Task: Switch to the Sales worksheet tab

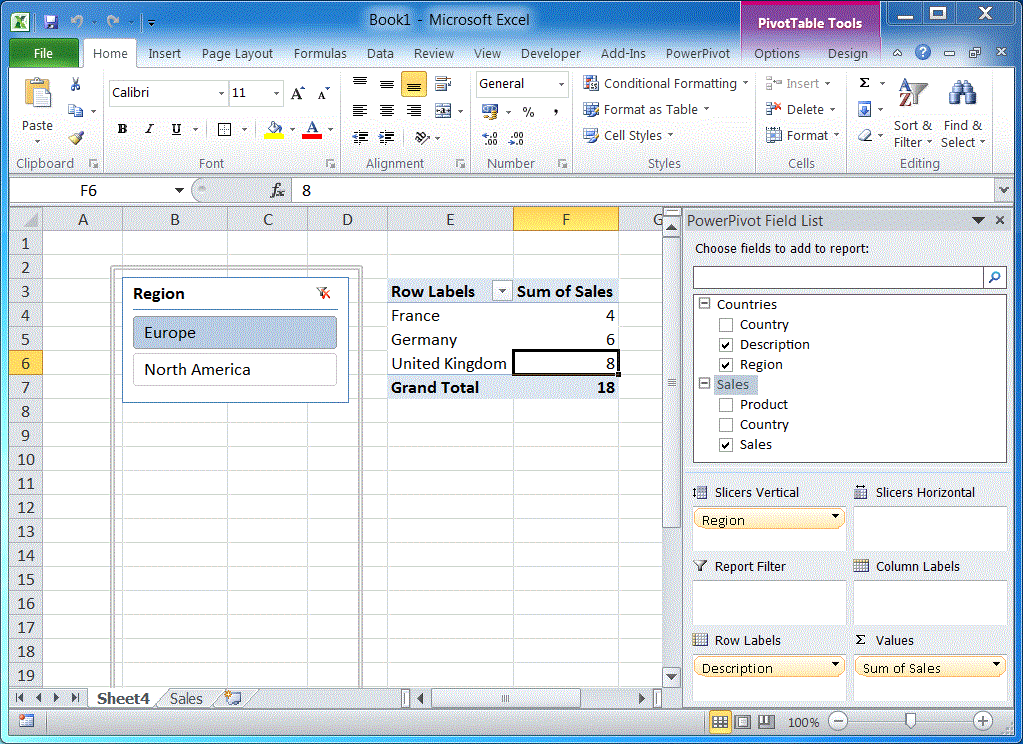Action: click(x=186, y=698)
